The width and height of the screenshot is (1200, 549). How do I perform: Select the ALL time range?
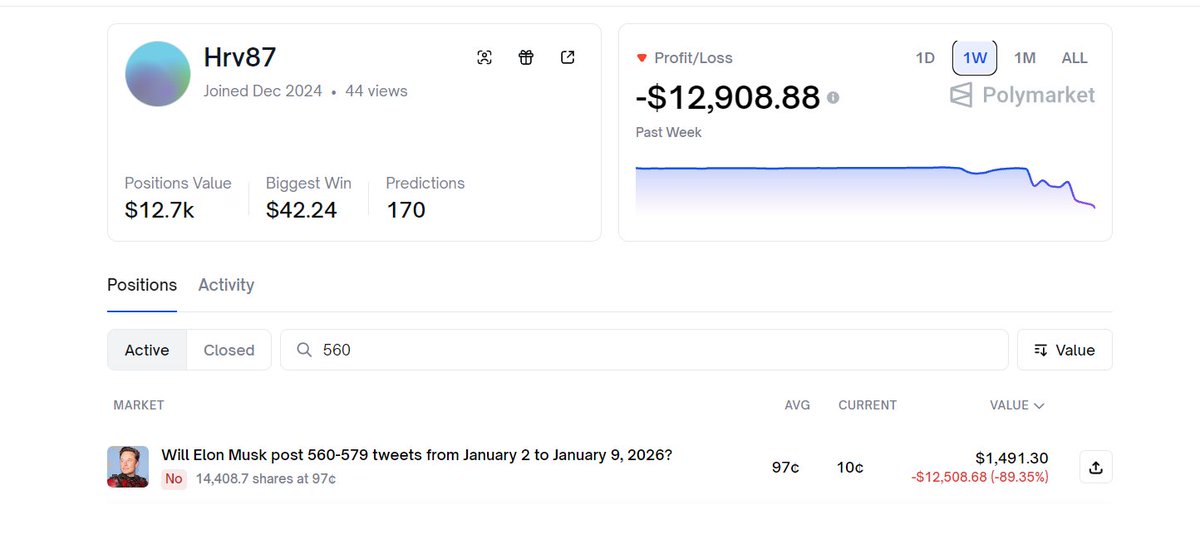(x=1074, y=58)
